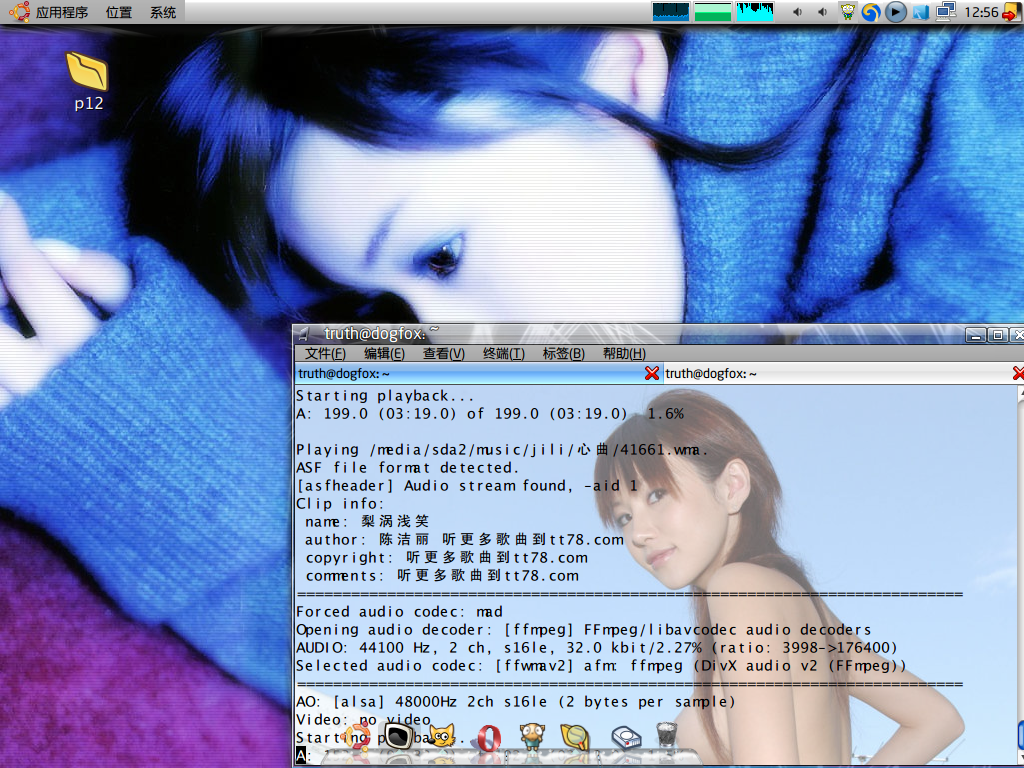Minimize the truth@dogfox terminal window

coord(976,335)
